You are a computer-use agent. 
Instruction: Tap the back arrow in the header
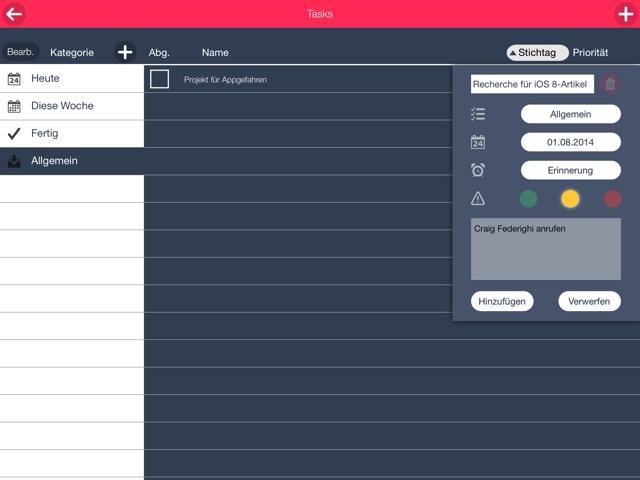click(x=14, y=14)
